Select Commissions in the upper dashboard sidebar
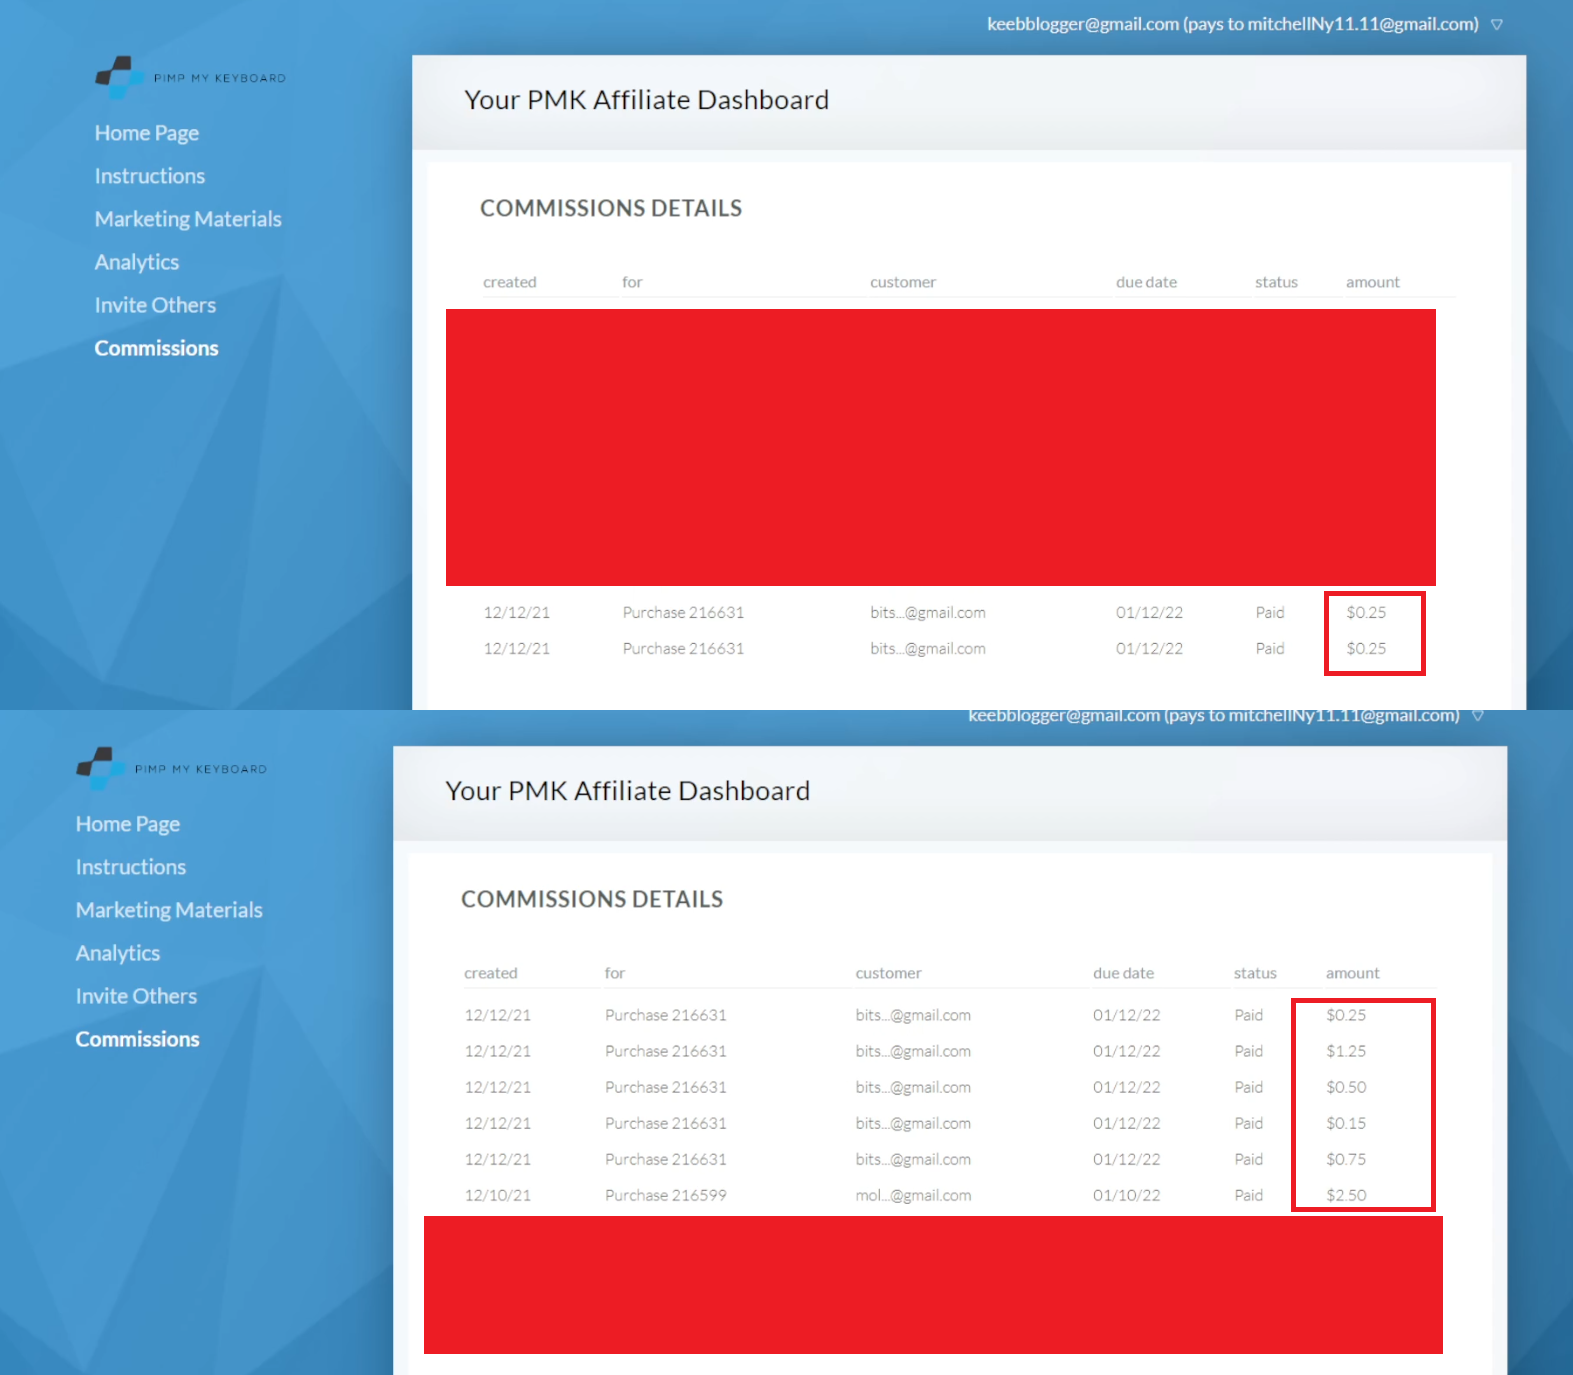Screen dimensions: 1573x1375 [x=156, y=348]
